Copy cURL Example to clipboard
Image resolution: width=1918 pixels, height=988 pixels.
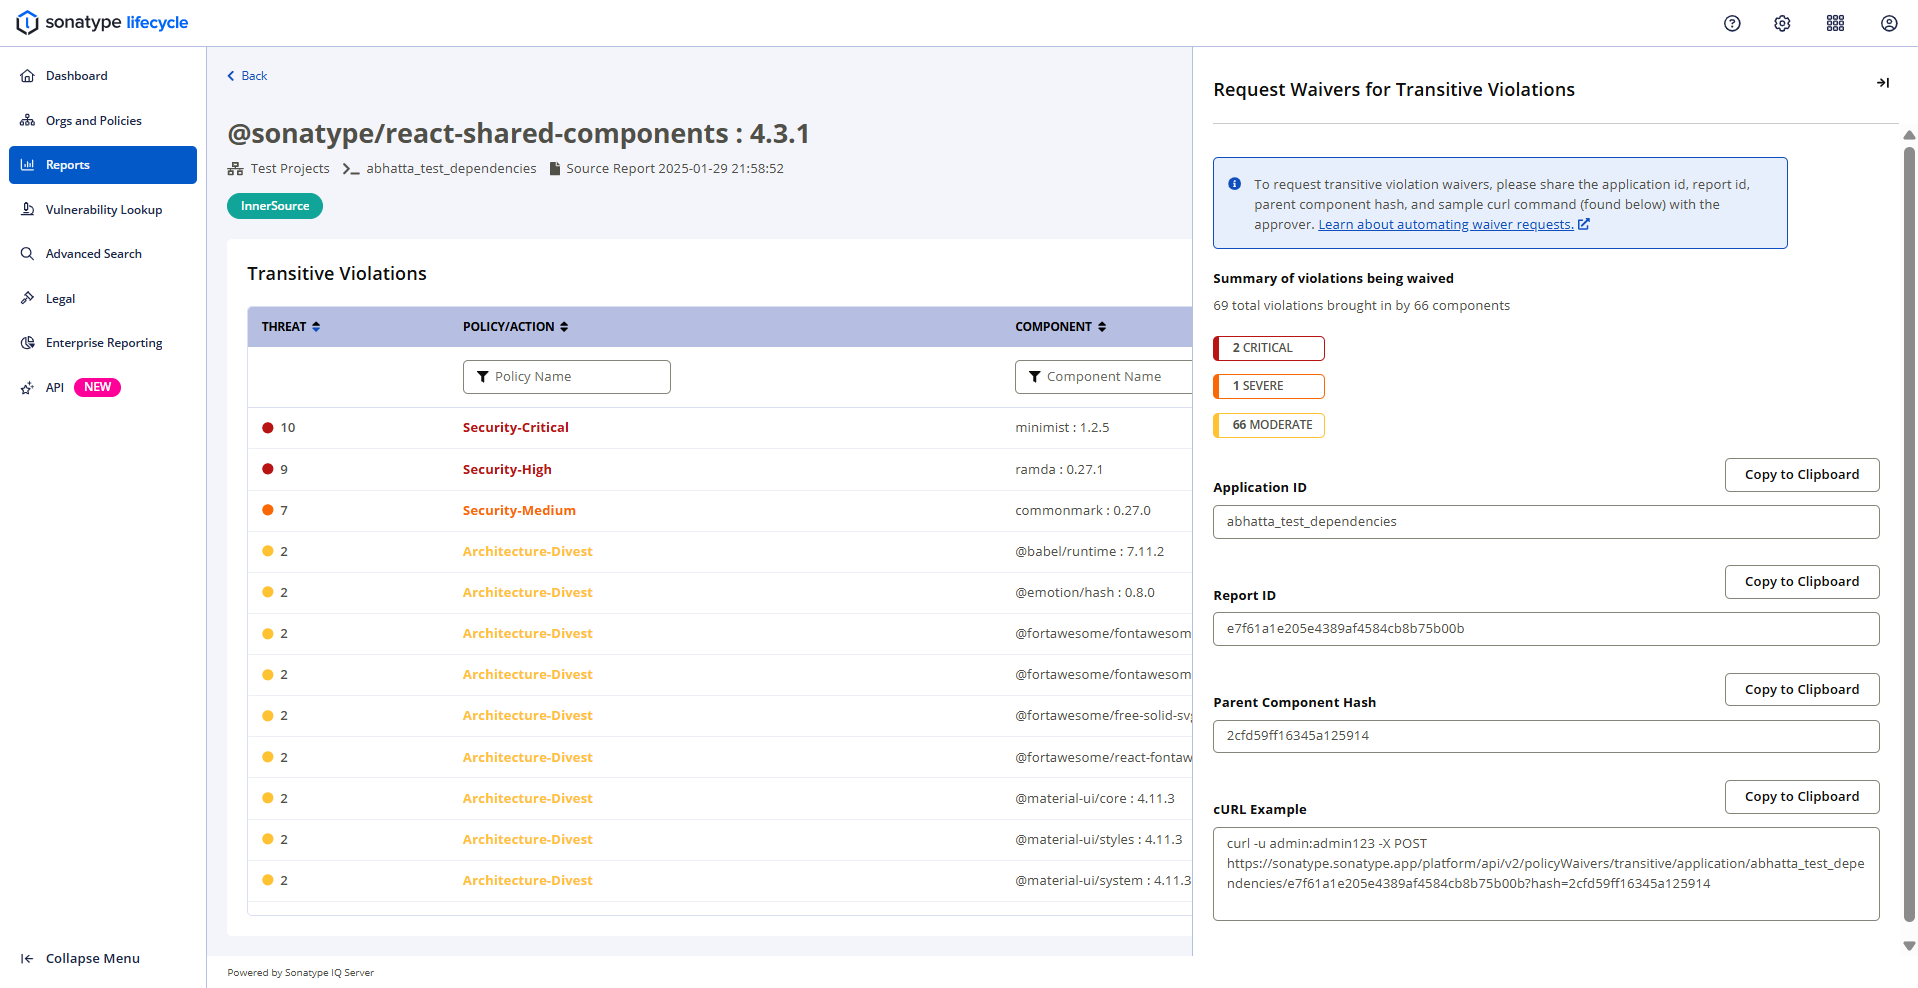point(1802,797)
